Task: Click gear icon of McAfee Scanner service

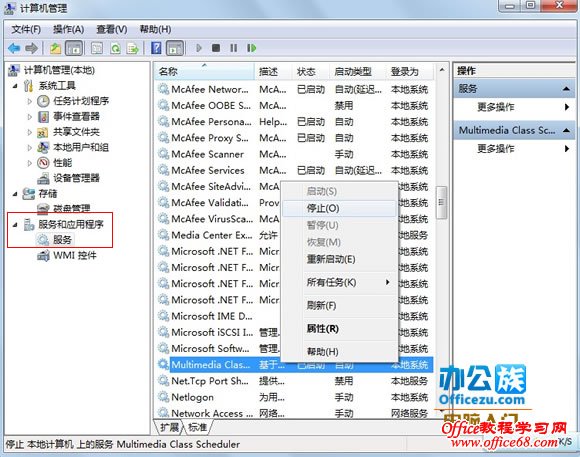Action: [163, 154]
